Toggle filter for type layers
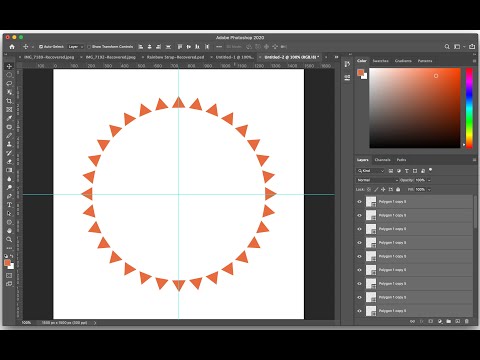 (407, 171)
